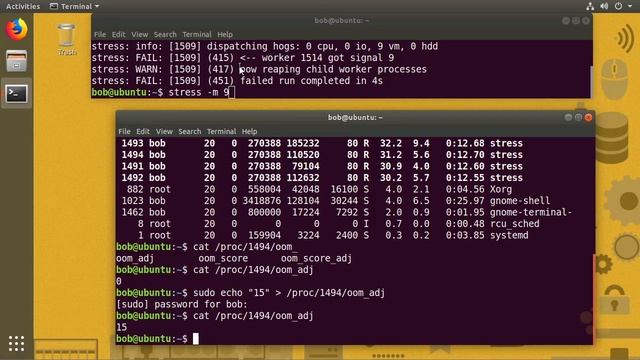Screen dimensions: 640x360
Task: Open View menu in the back terminal
Action: click(139, 35)
